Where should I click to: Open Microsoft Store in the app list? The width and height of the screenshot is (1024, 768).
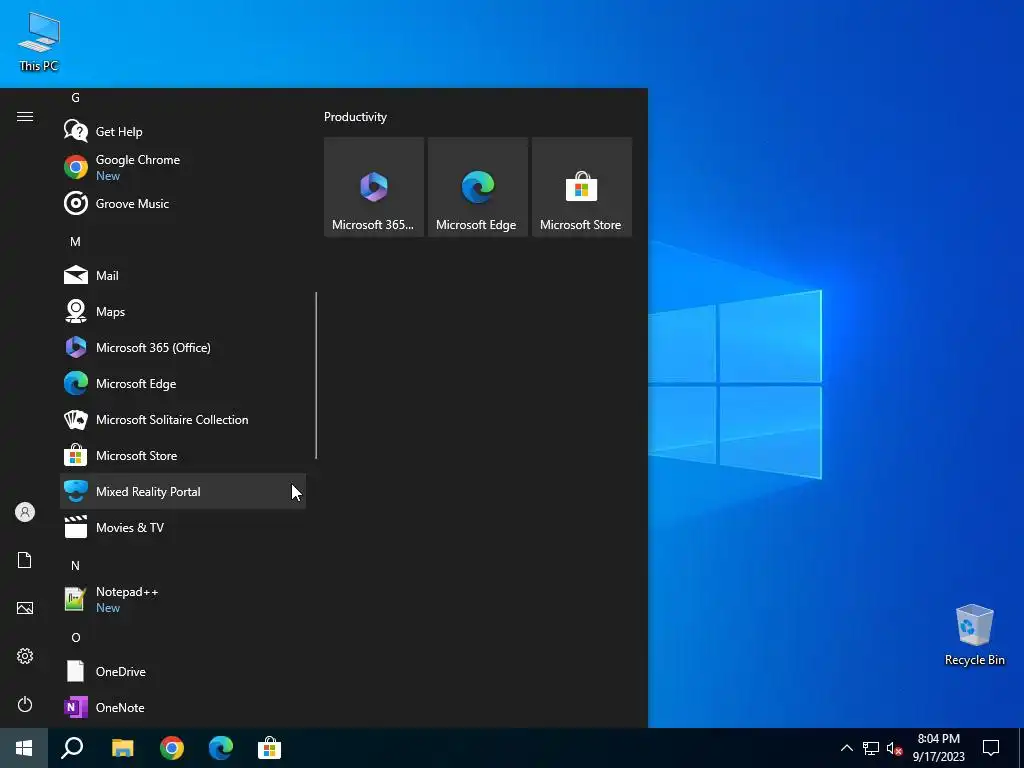tap(183, 455)
